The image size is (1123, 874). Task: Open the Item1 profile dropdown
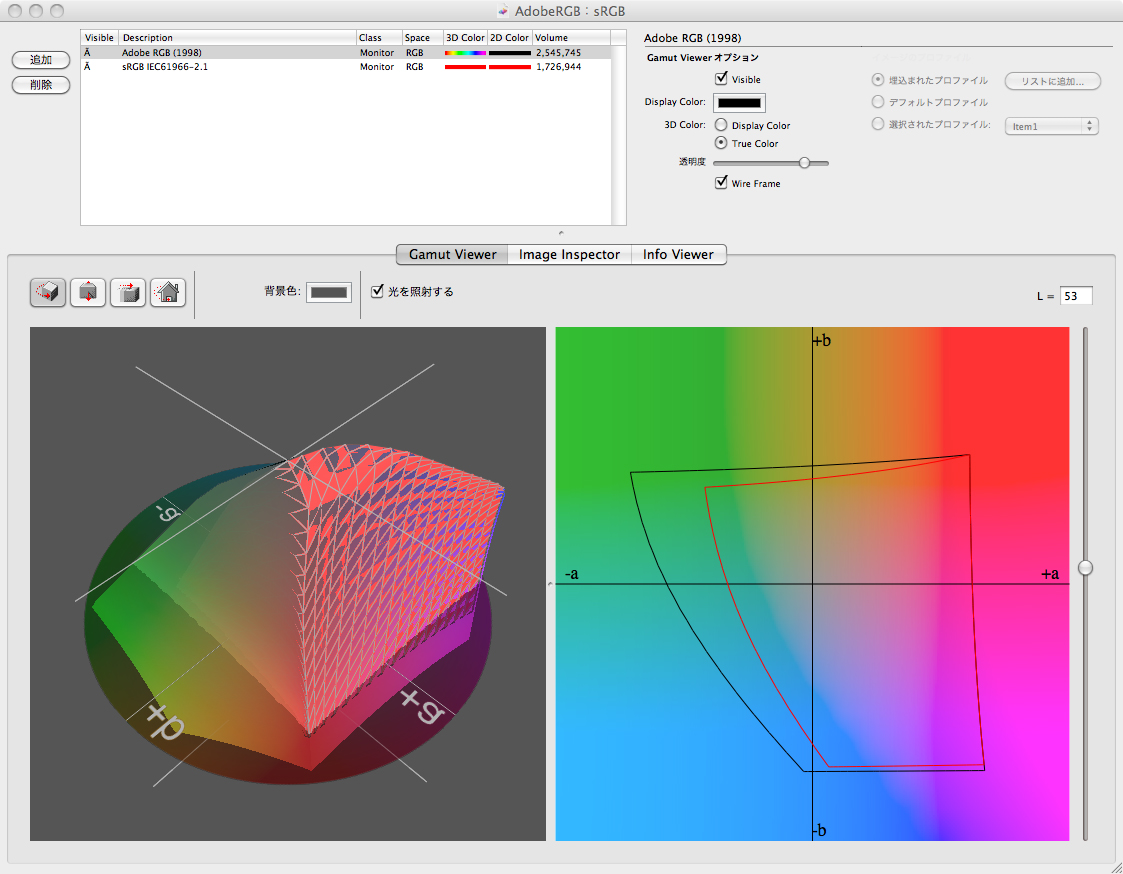point(1051,126)
